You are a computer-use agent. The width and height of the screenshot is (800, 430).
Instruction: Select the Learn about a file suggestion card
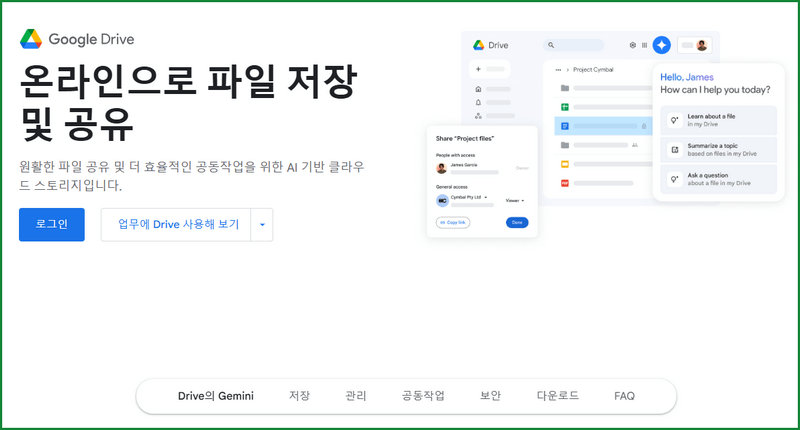pyautogui.click(x=718, y=120)
